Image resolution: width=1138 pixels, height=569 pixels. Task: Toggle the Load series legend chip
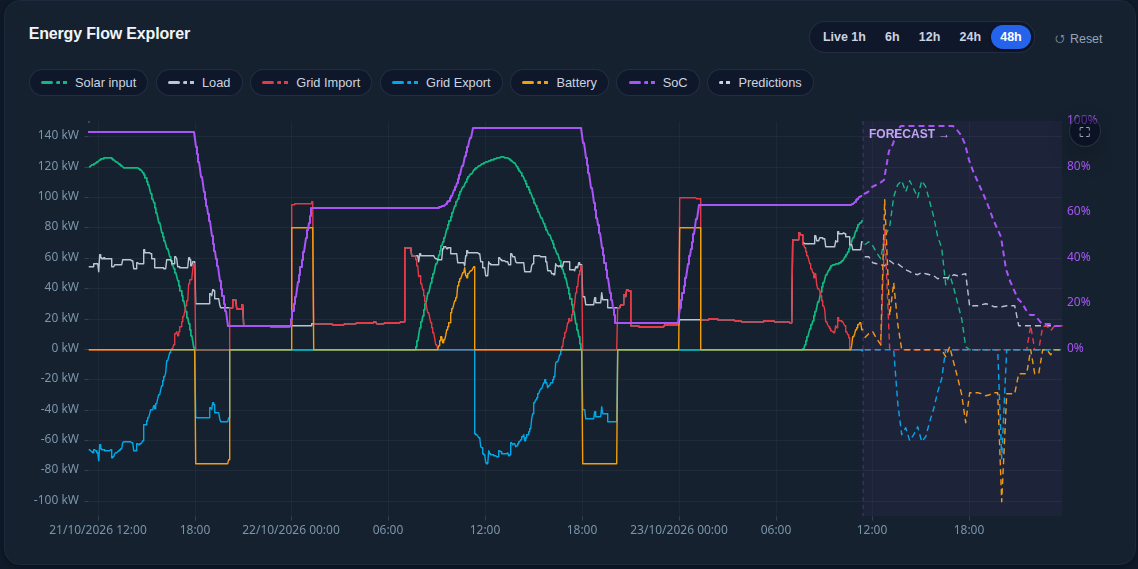click(x=200, y=83)
